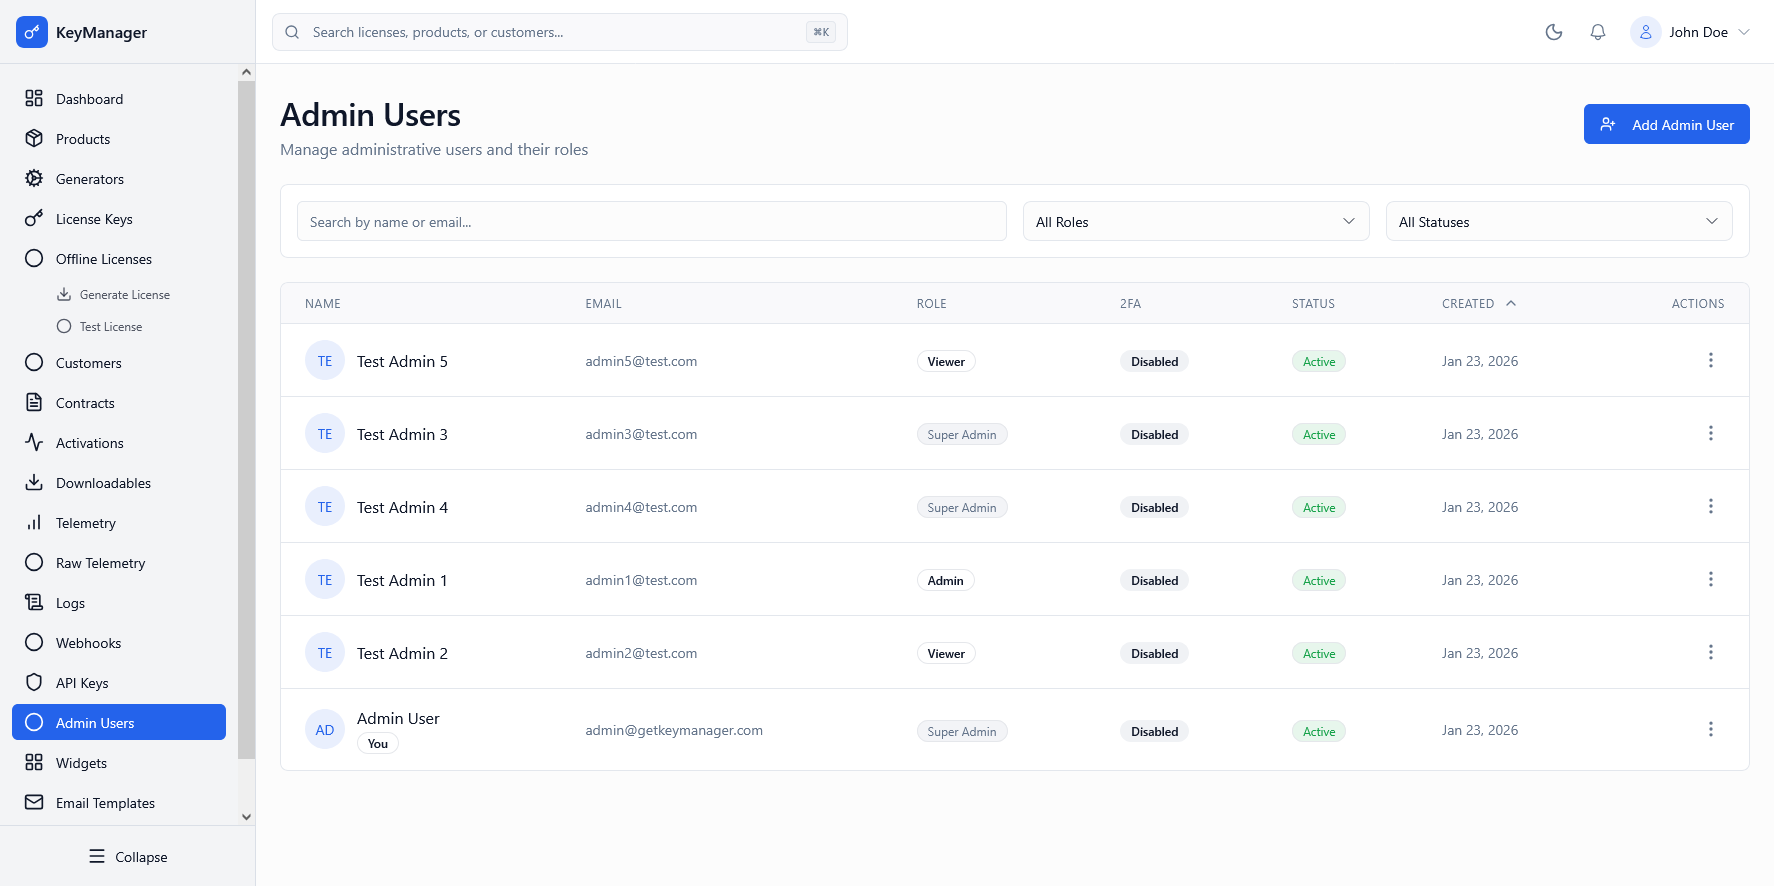Click the Products box icon
Image resolution: width=1774 pixels, height=886 pixels.
point(34,138)
